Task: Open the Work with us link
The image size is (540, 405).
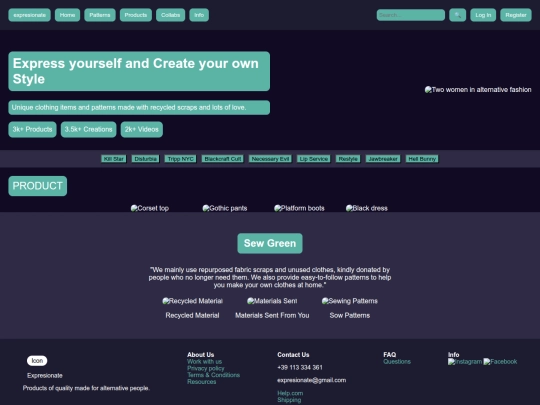Action: click(x=205, y=362)
